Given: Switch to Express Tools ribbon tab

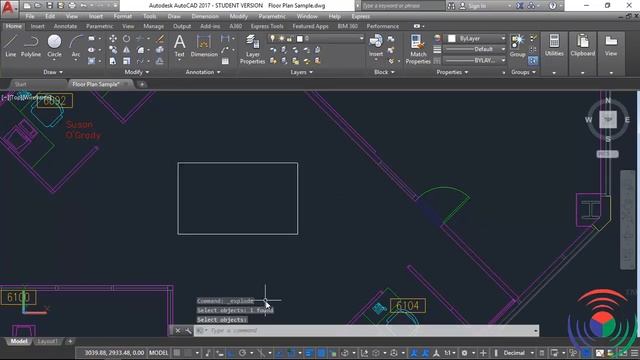Looking at the screenshot, I should click(267, 26).
